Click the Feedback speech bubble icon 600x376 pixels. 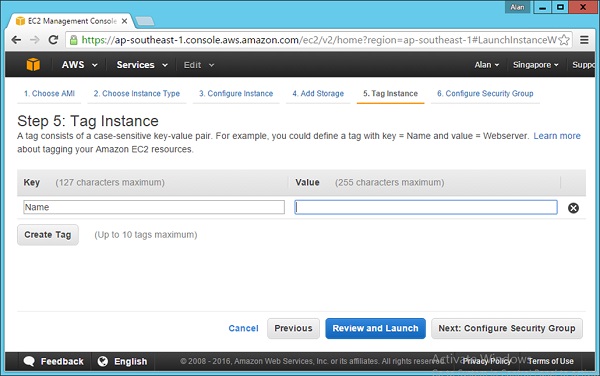click(x=29, y=361)
